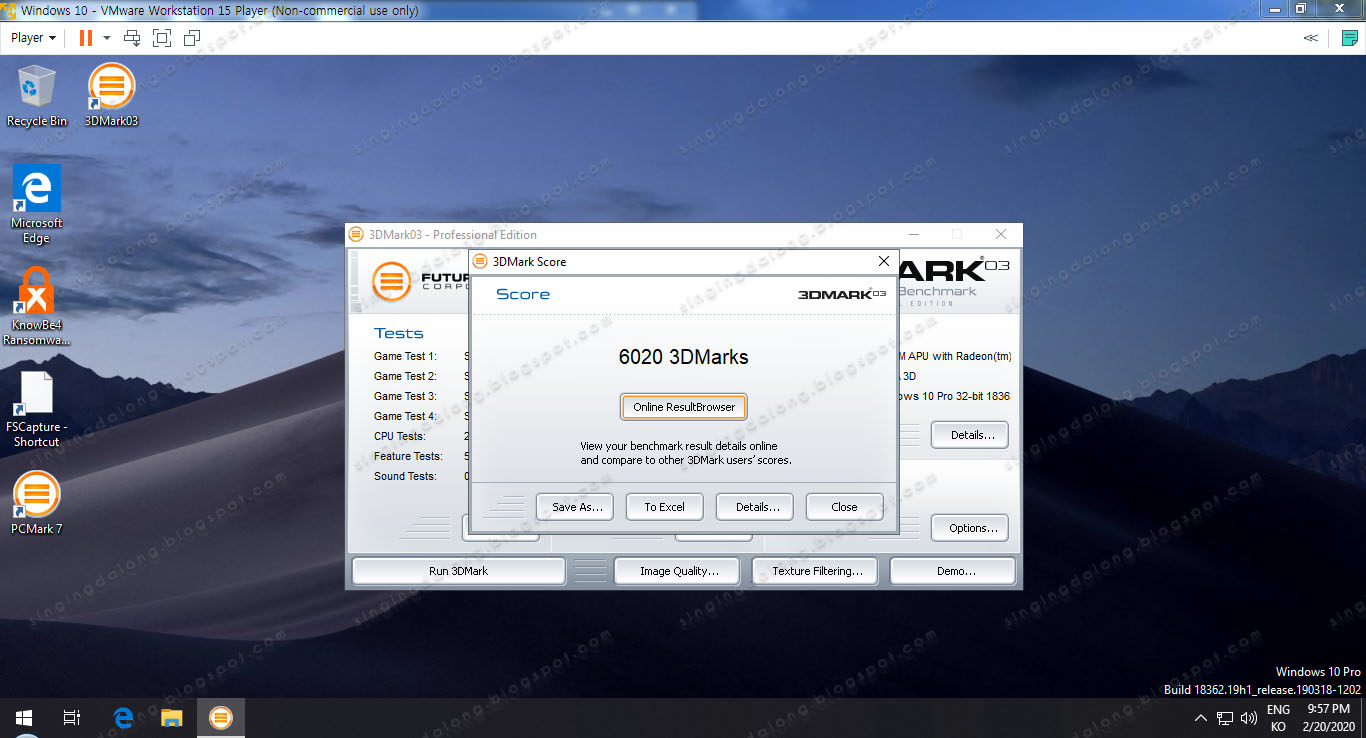Screen dimensions: 1366x738
Task: Open Image Quality... settings
Action: 677,571
